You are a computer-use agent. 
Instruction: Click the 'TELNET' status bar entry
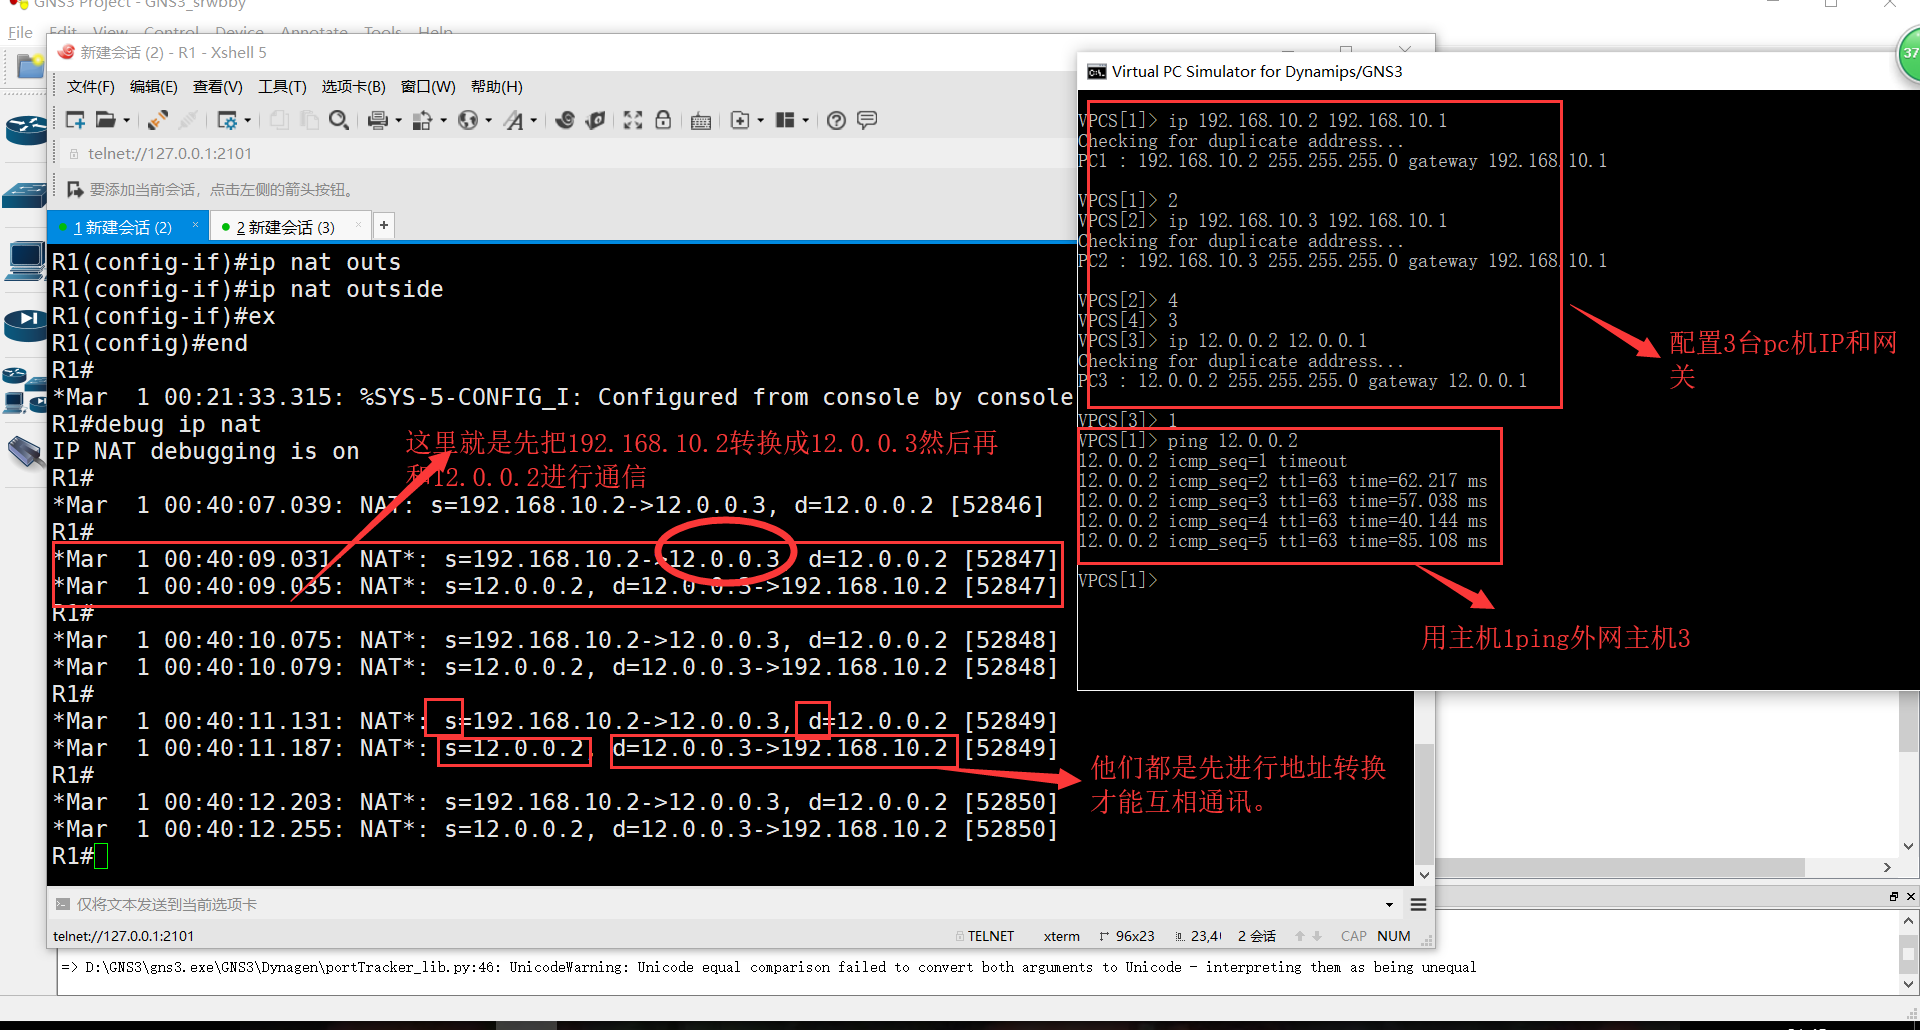pyautogui.click(x=990, y=936)
